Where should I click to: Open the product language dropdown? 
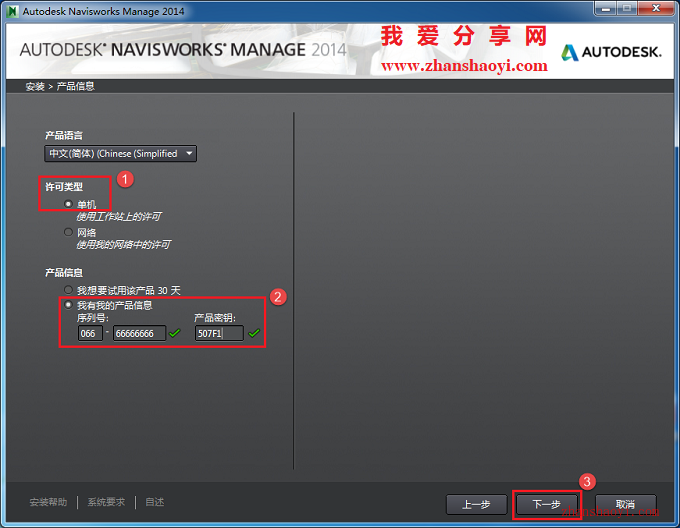pos(121,153)
